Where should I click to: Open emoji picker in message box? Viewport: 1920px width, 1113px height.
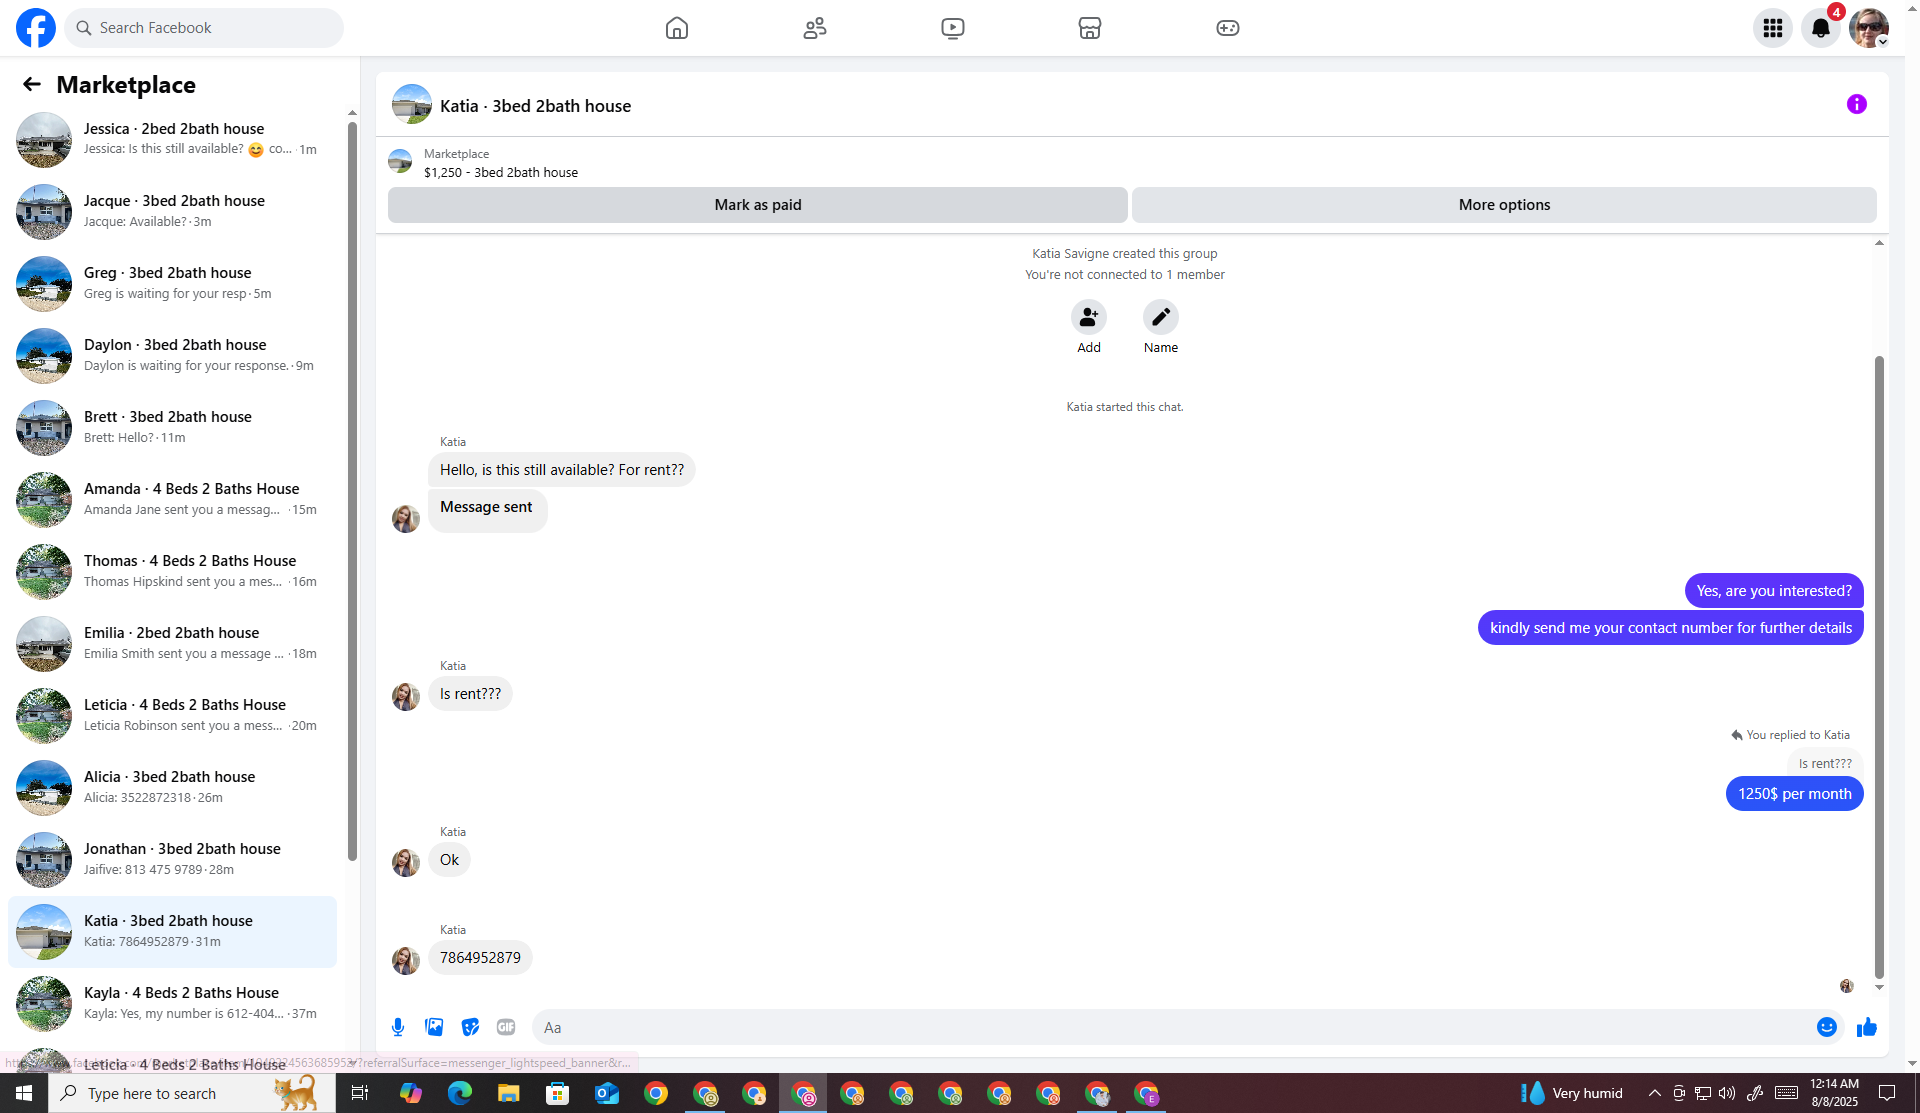pyautogui.click(x=1826, y=1027)
